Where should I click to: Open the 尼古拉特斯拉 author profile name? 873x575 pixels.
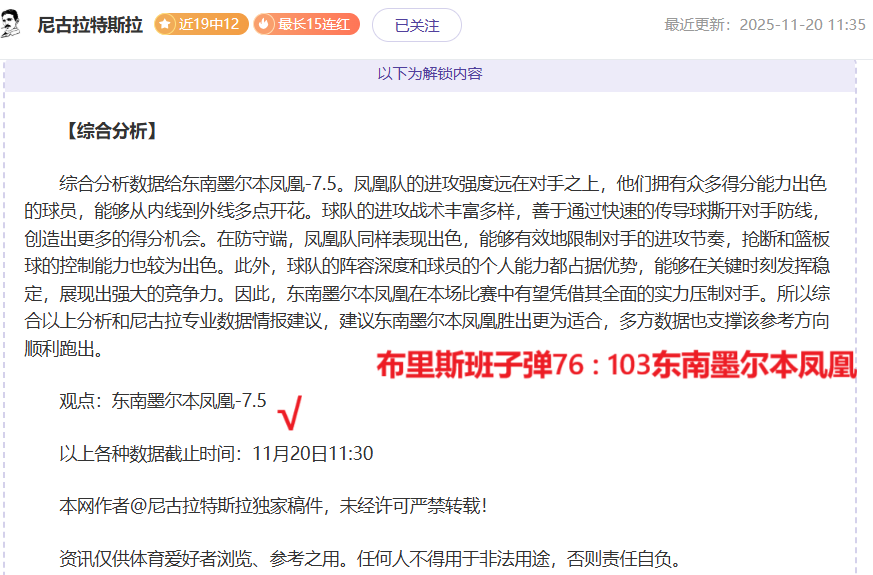tap(89, 25)
